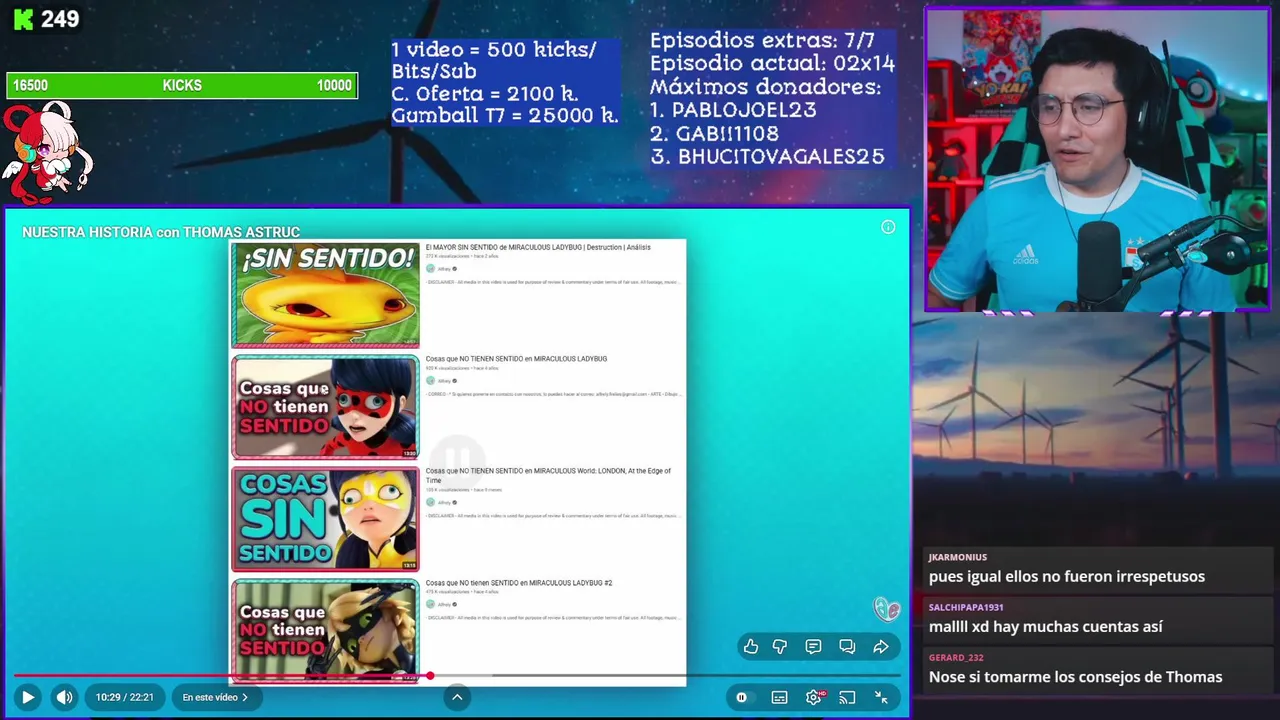The height and width of the screenshot is (720, 1280).
Task: Click the 10:29 / 22:21 time display
Action: point(124,697)
